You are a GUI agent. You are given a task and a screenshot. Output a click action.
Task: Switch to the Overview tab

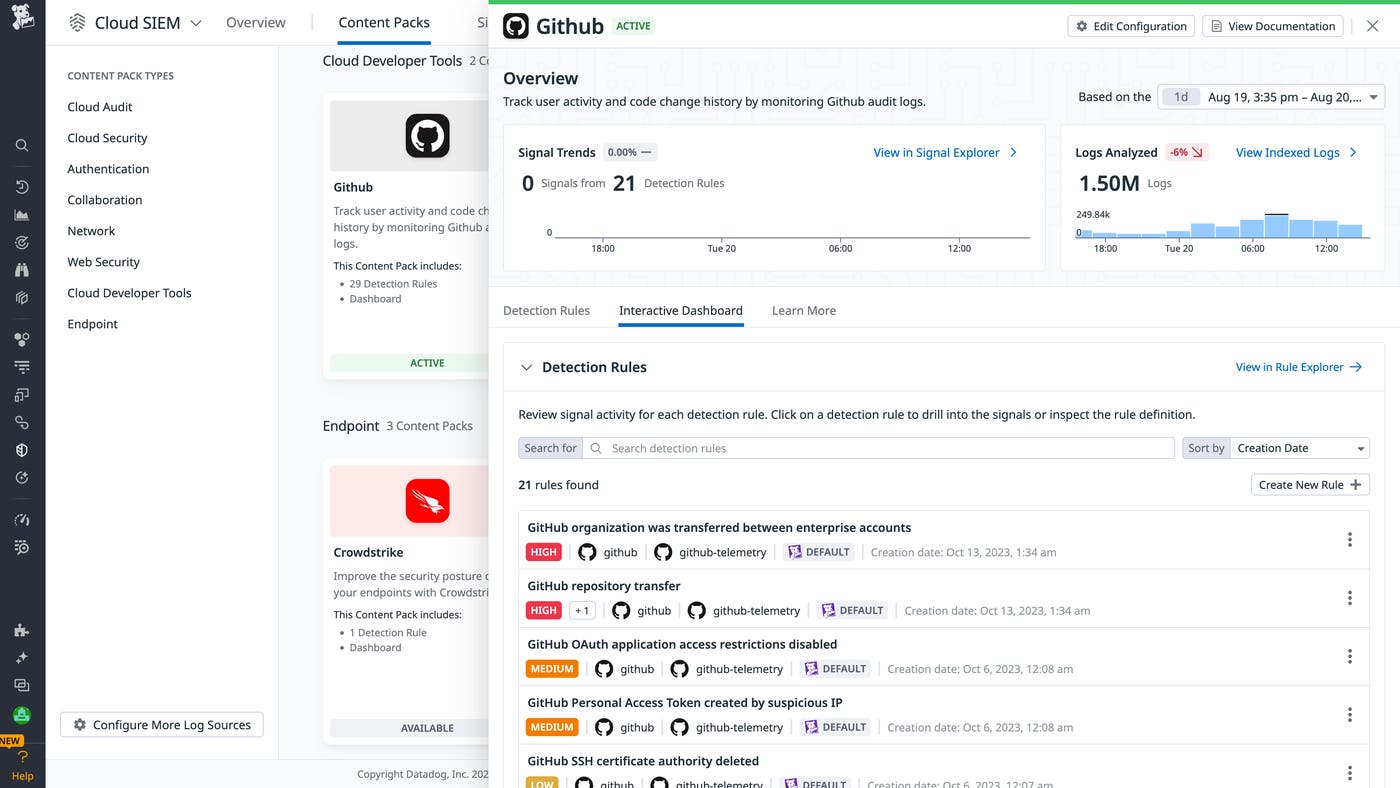[255, 22]
